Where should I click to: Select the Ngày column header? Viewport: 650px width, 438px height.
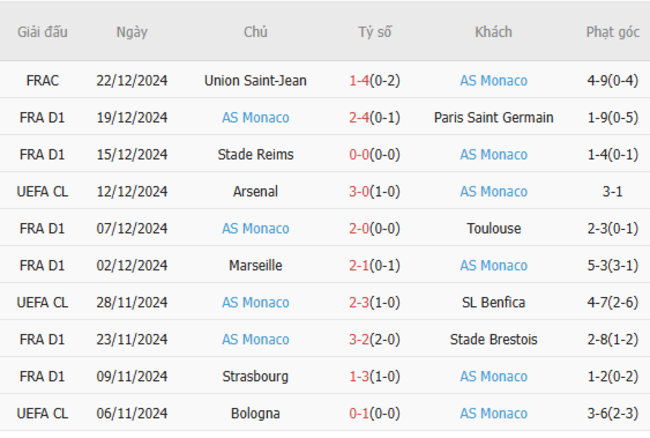pyautogui.click(x=132, y=32)
